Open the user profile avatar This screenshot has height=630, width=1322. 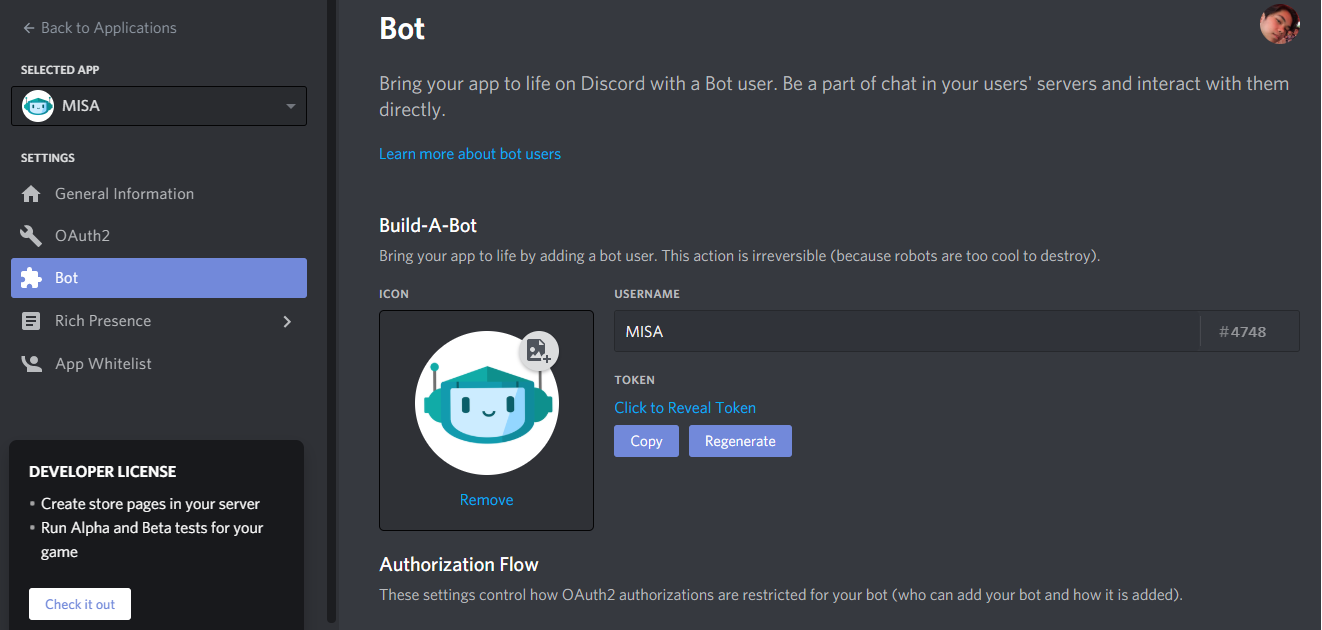click(1279, 23)
